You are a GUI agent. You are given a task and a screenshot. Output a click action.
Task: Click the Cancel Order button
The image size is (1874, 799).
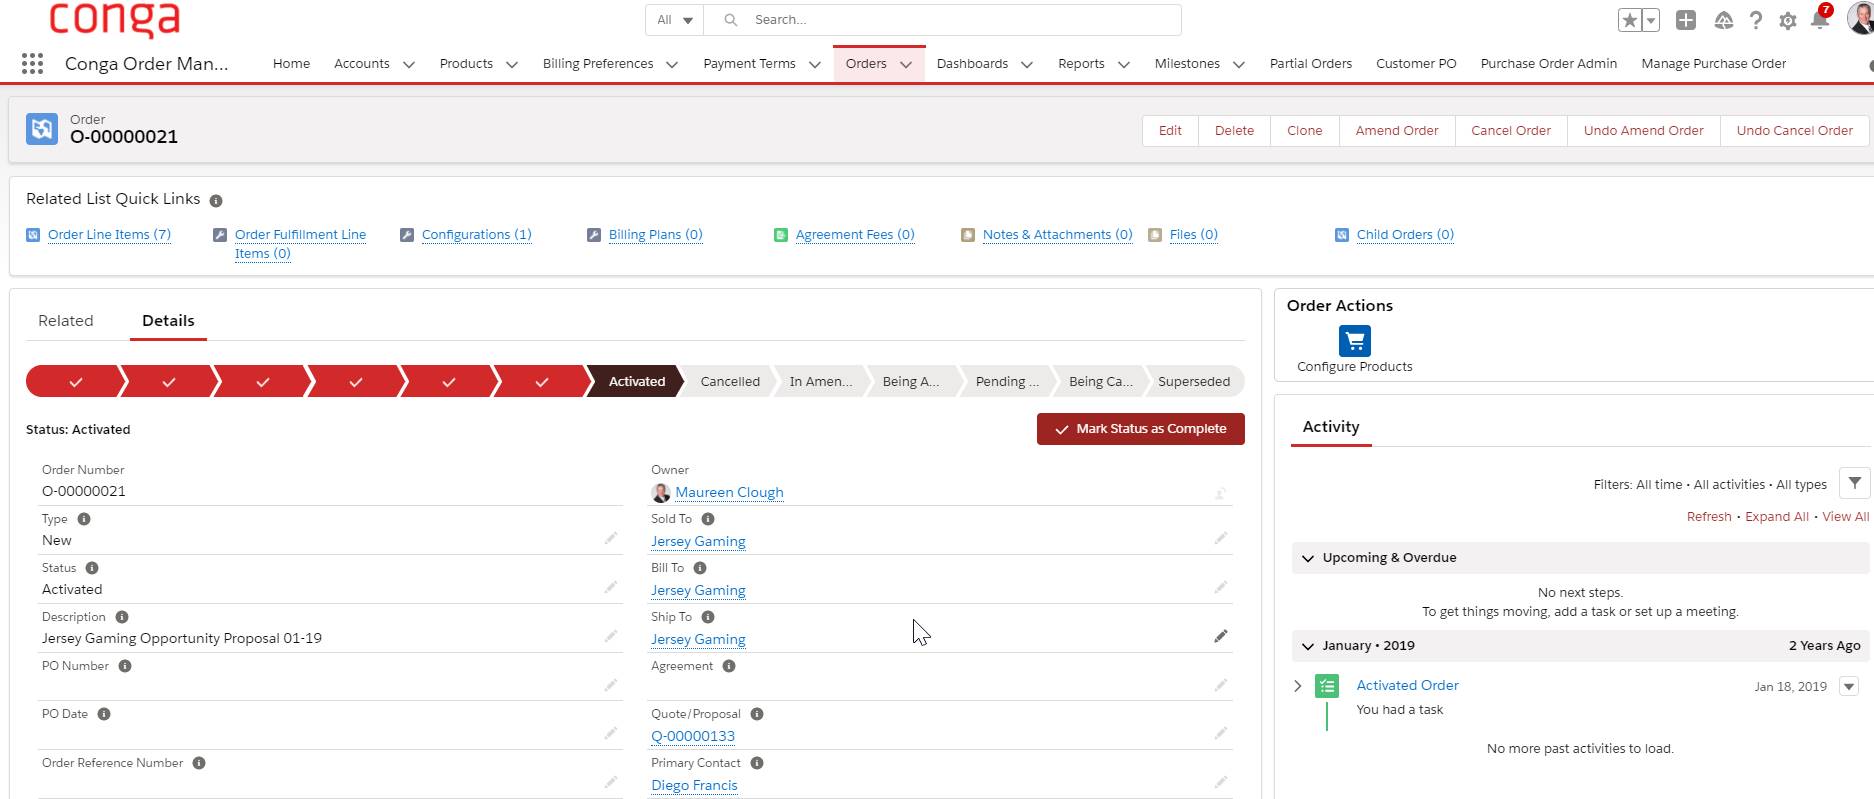coord(1511,130)
